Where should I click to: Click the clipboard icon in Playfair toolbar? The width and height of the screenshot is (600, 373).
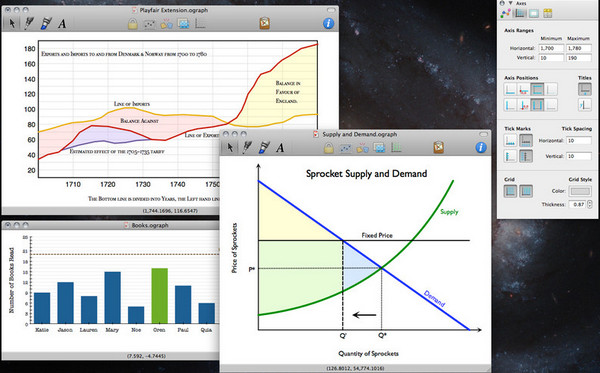(264, 23)
